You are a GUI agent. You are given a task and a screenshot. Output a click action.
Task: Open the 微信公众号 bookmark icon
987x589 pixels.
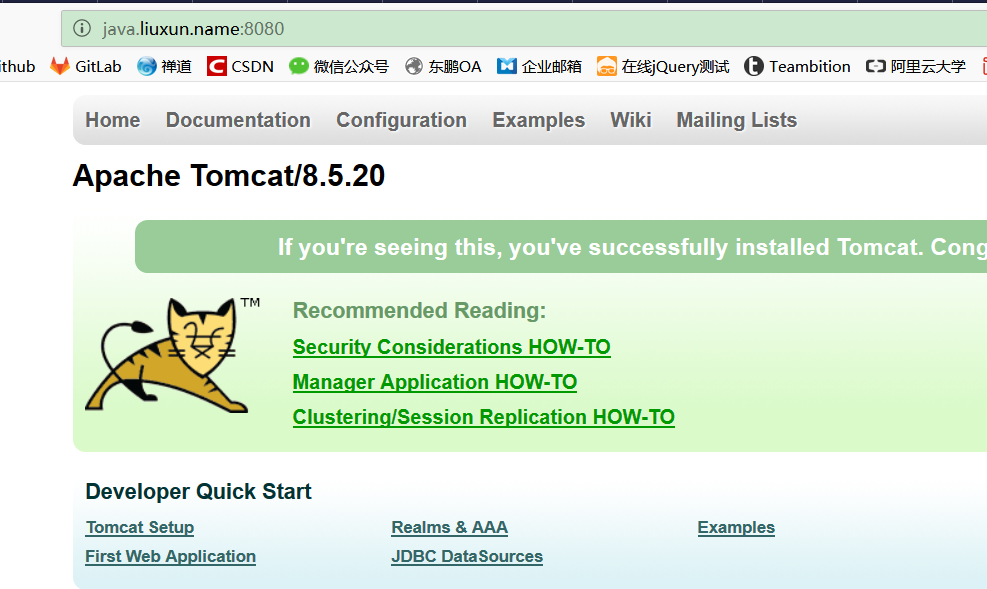tap(299, 66)
